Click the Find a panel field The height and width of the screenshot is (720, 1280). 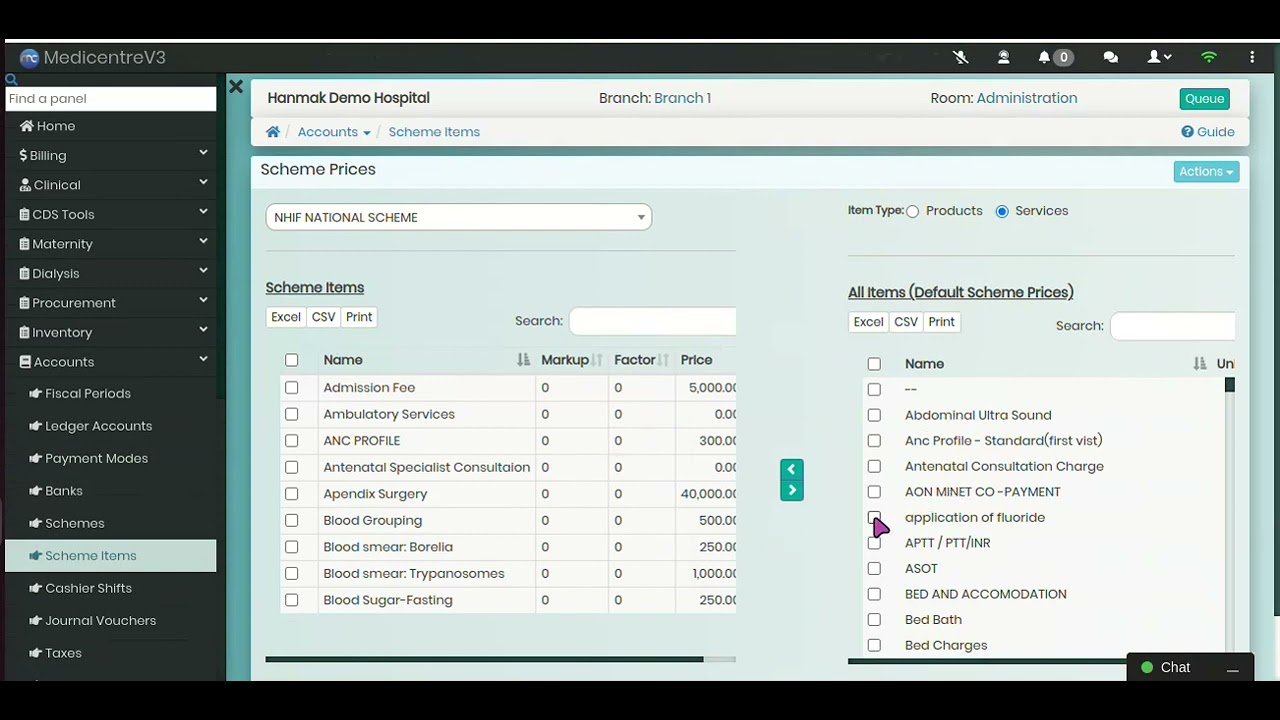[110, 98]
